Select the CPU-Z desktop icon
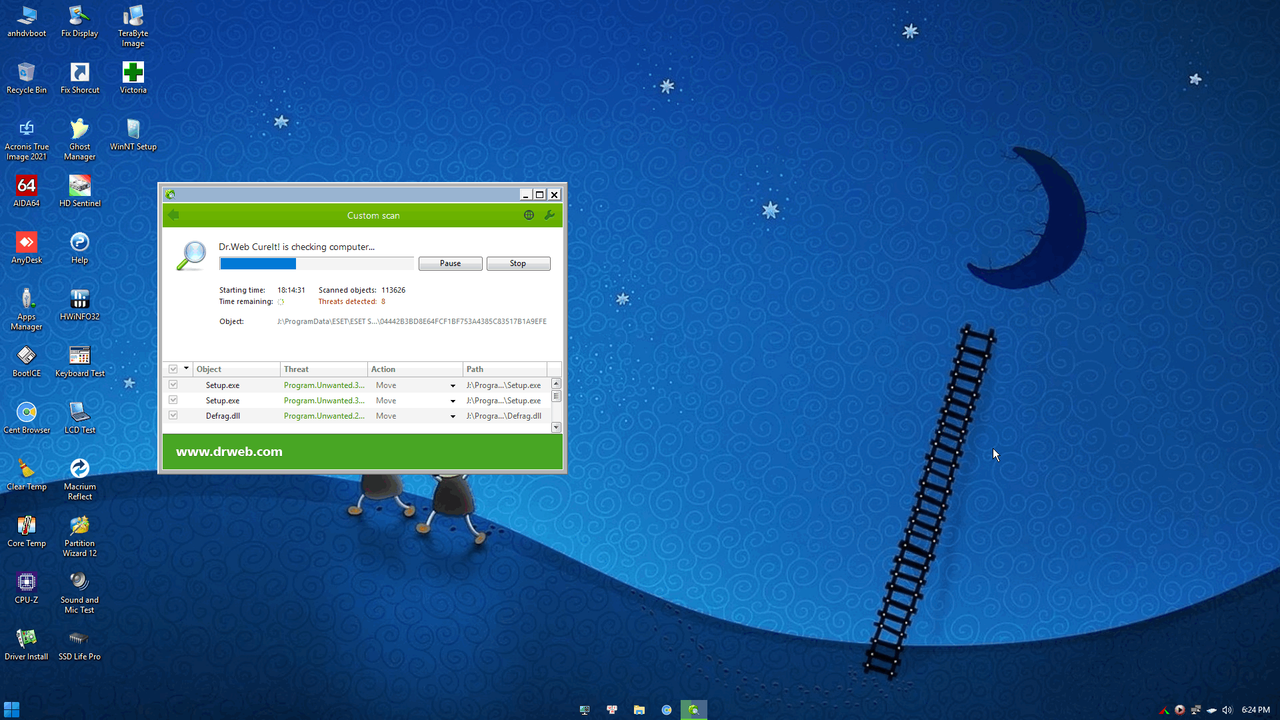Image resolution: width=1280 pixels, height=720 pixels. [x=26, y=588]
